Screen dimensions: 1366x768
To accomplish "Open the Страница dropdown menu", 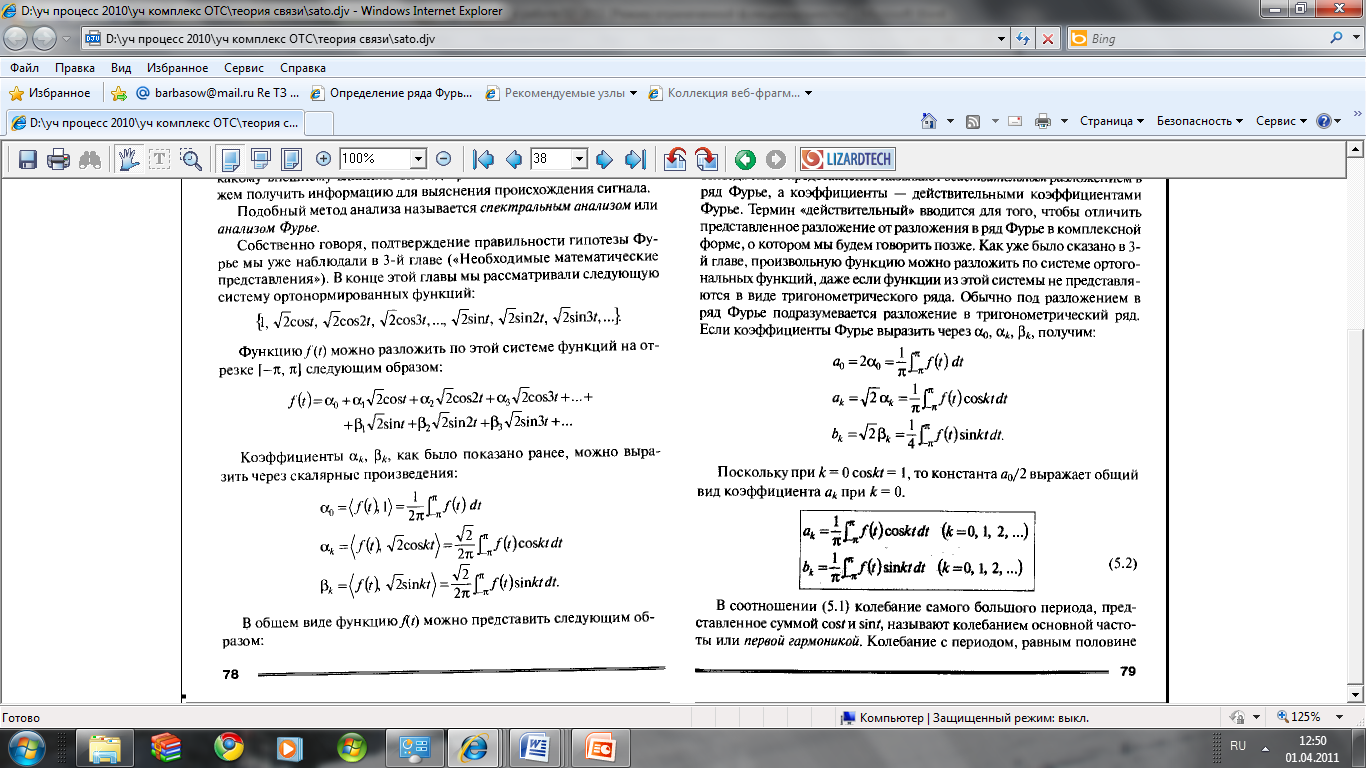I will coord(1111,121).
